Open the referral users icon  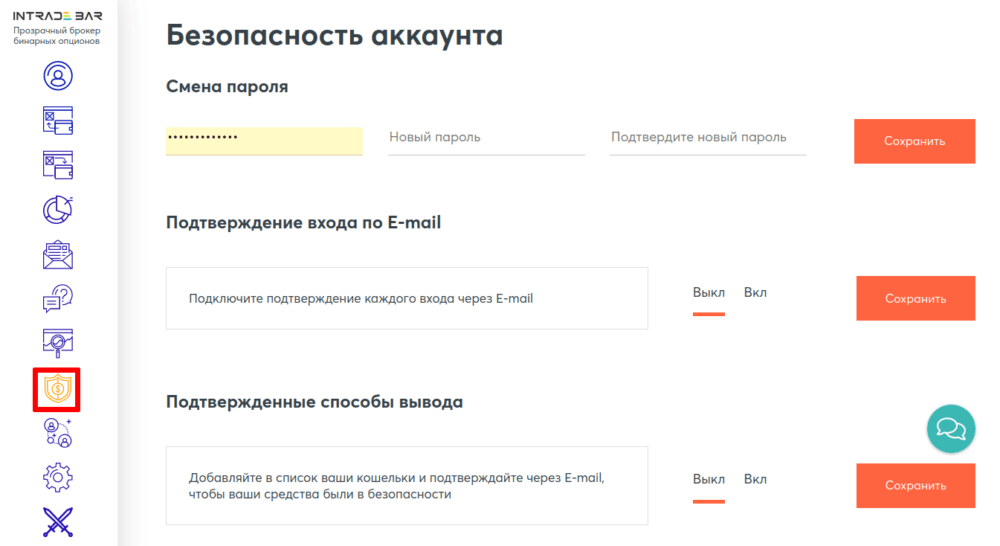pyautogui.click(x=57, y=433)
